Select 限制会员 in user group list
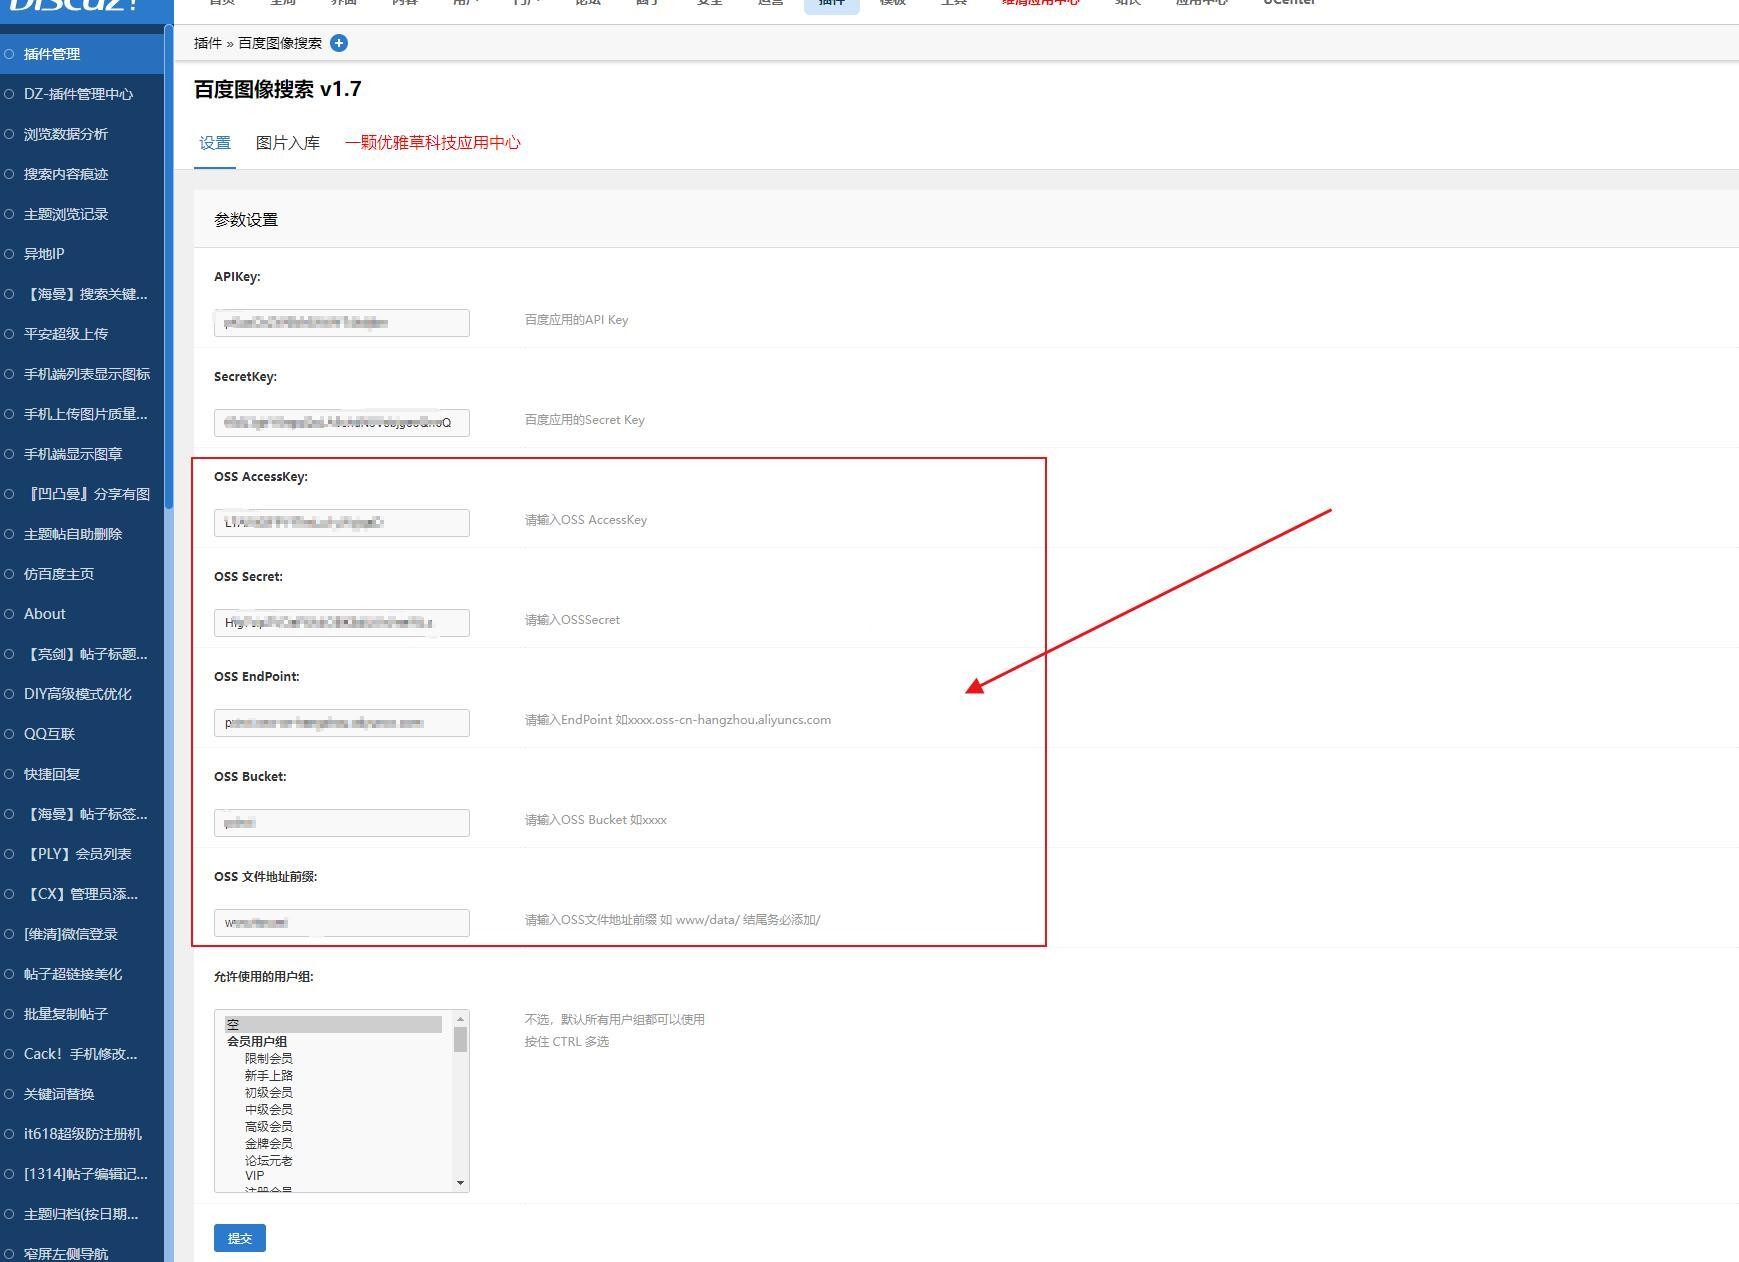 pyautogui.click(x=269, y=1058)
